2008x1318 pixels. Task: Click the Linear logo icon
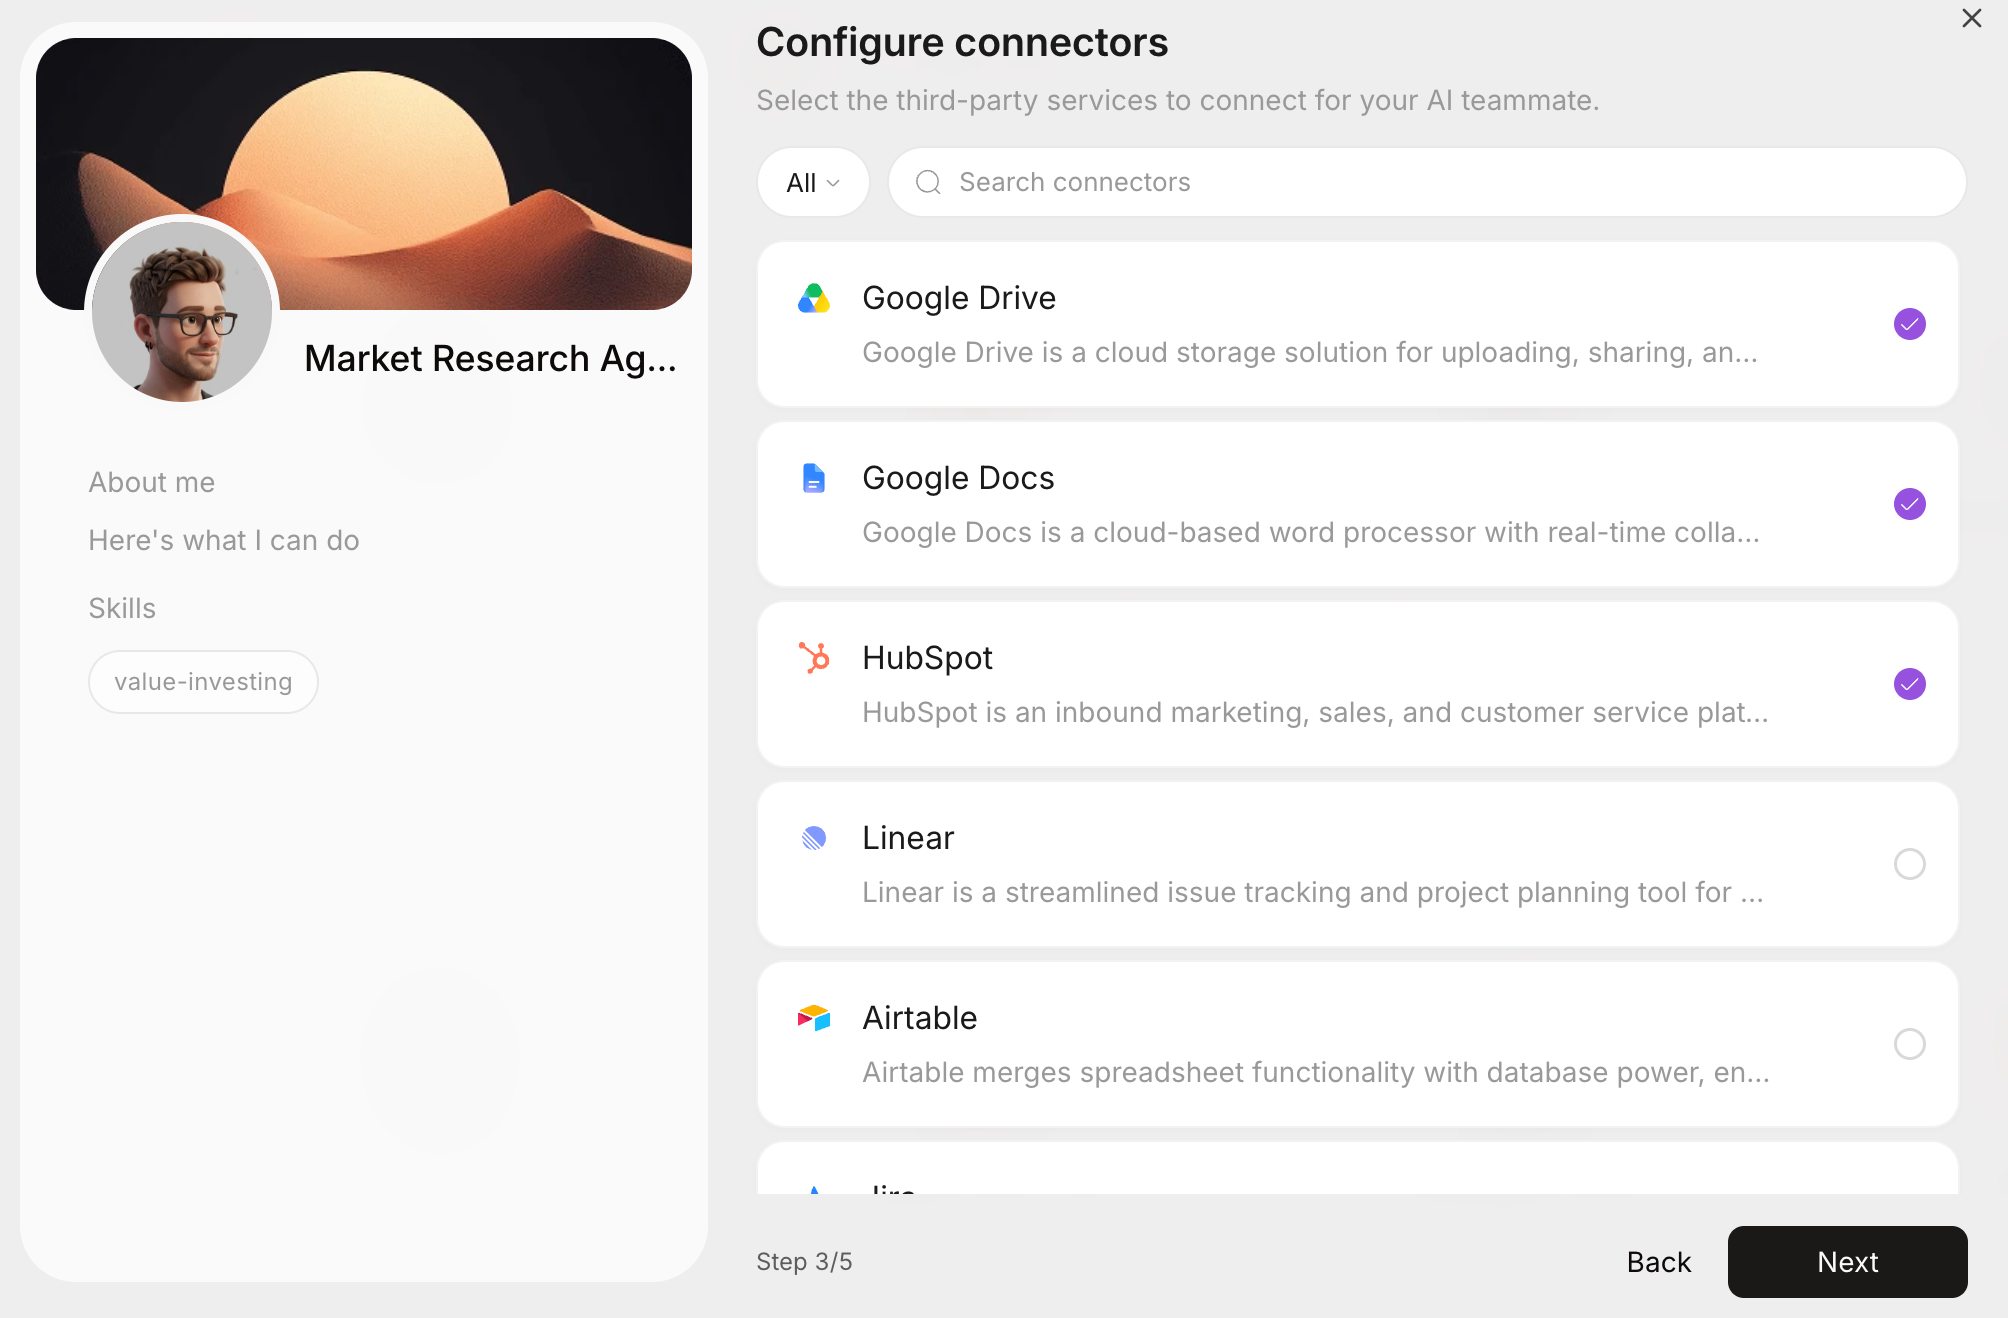tap(814, 838)
